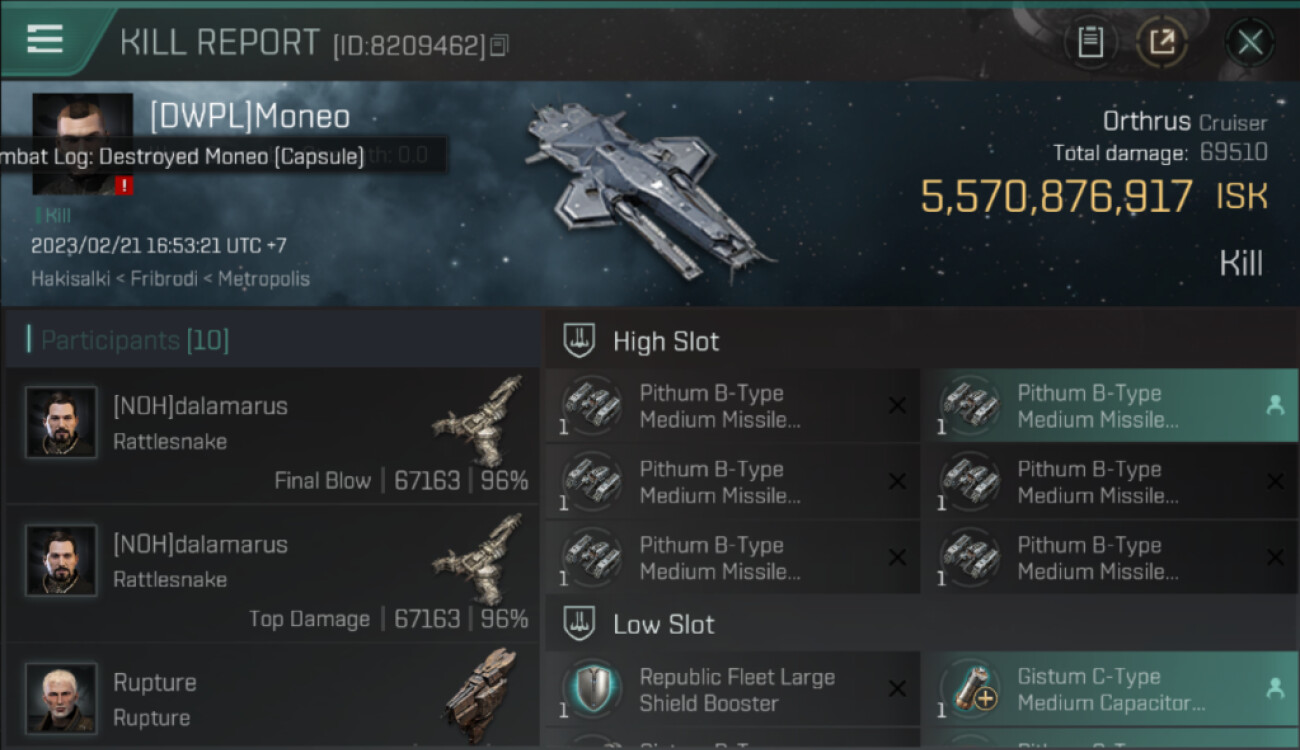Open the clipboard report icon
Viewport: 1300px width, 750px height.
(1090, 42)
